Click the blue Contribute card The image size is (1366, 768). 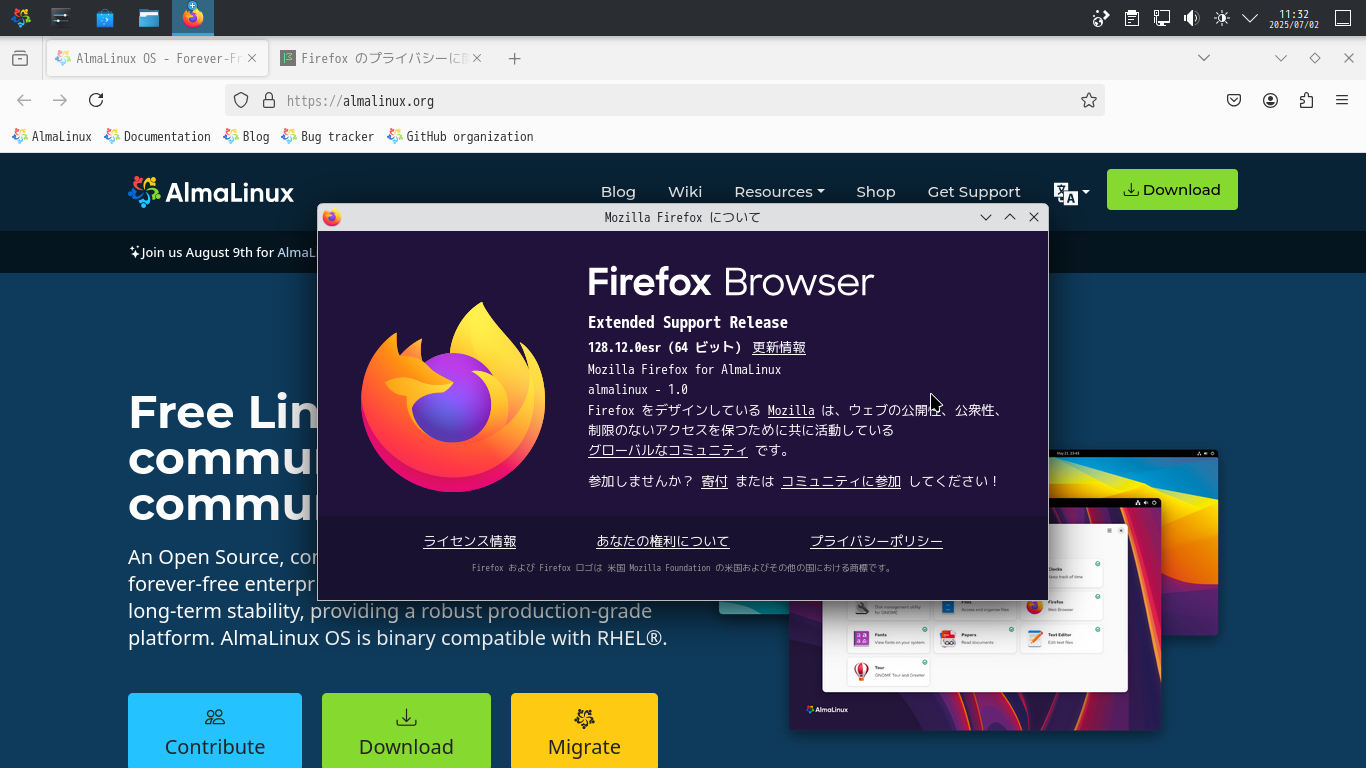(x=215, y=731)
